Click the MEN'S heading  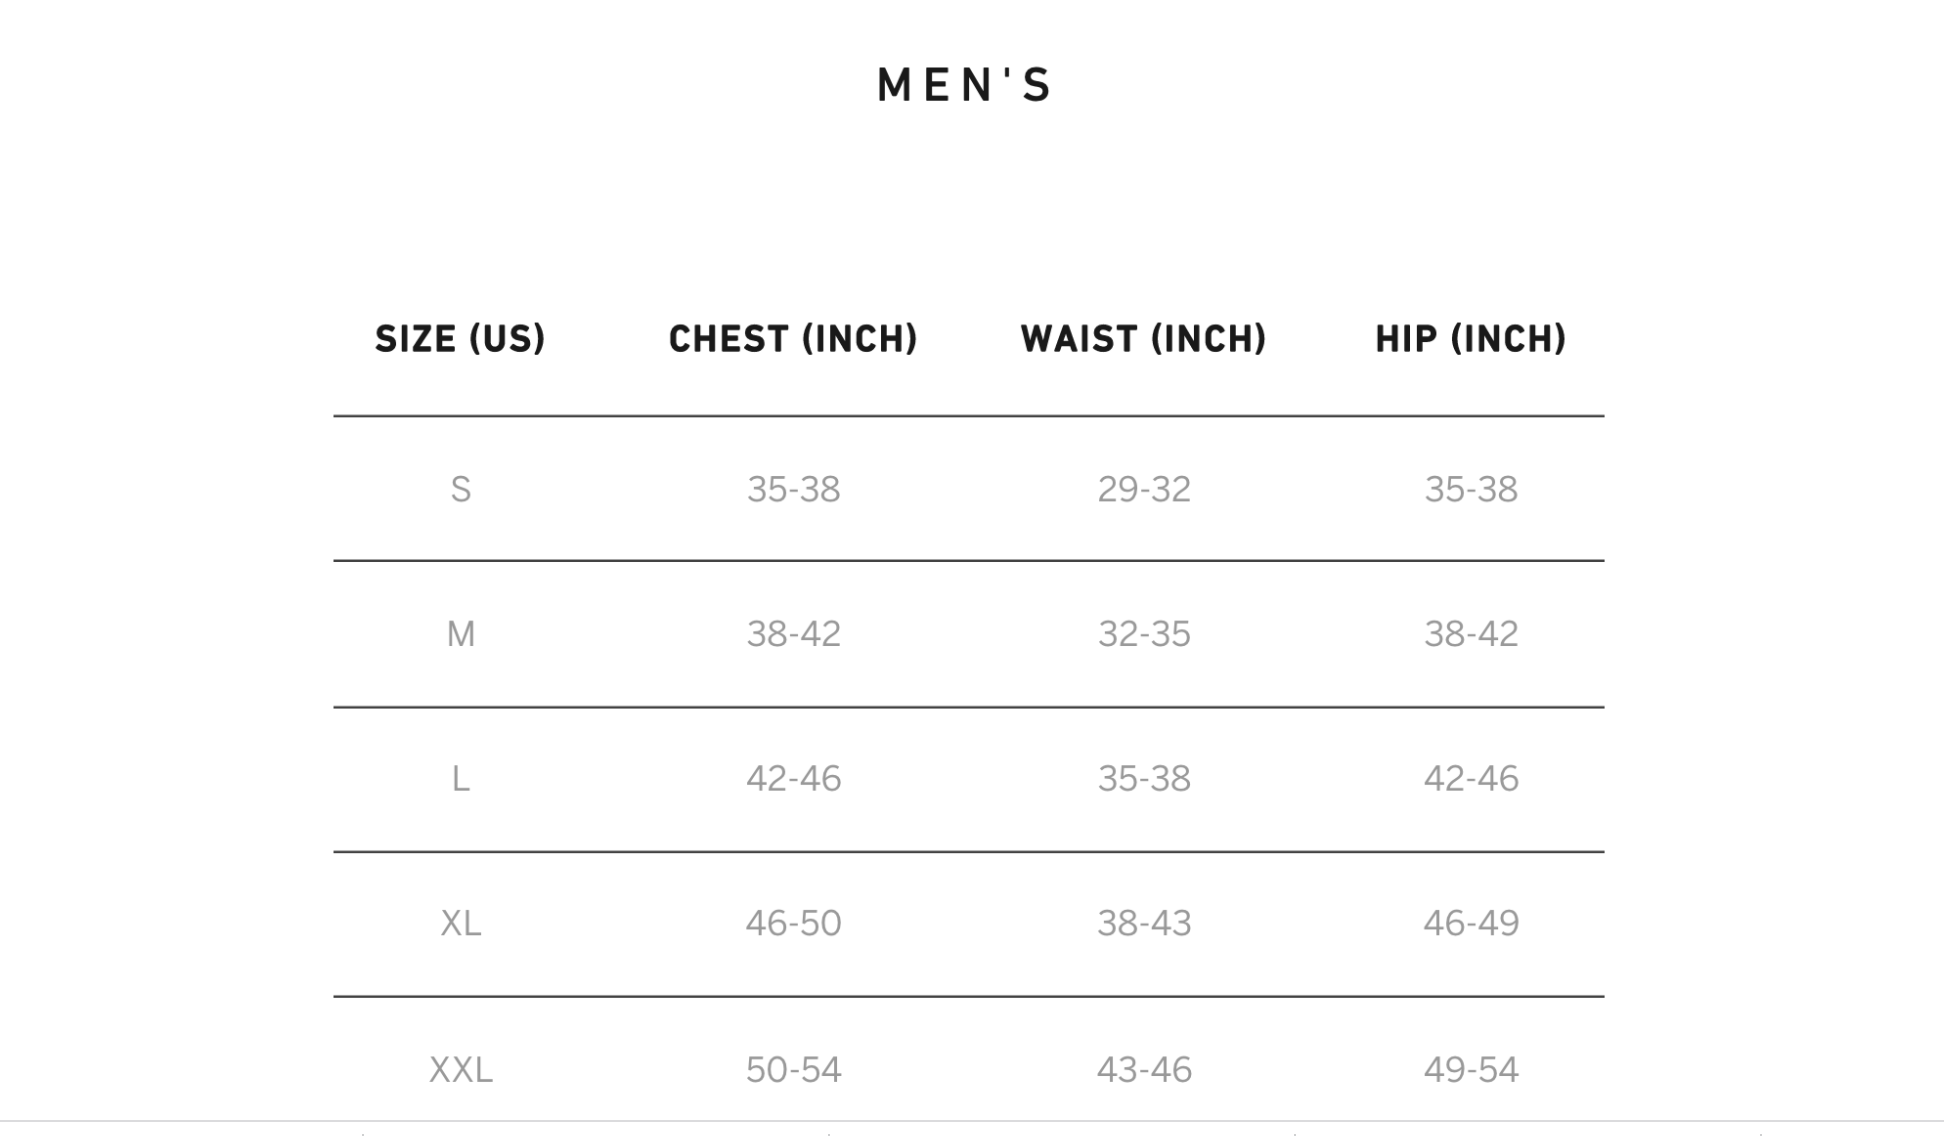pyautogui.click(x=965, y=85)
